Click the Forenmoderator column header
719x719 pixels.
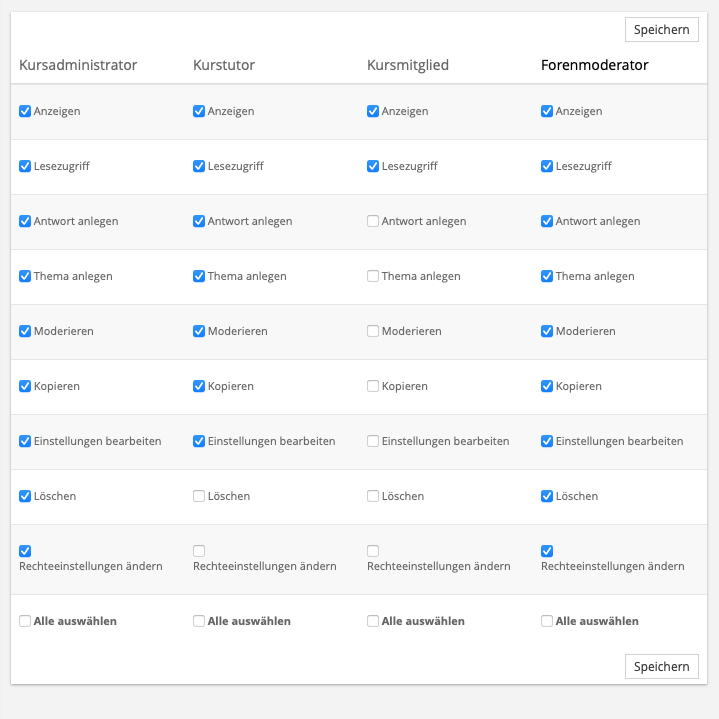pyautogui.click(x=594, y=65)
